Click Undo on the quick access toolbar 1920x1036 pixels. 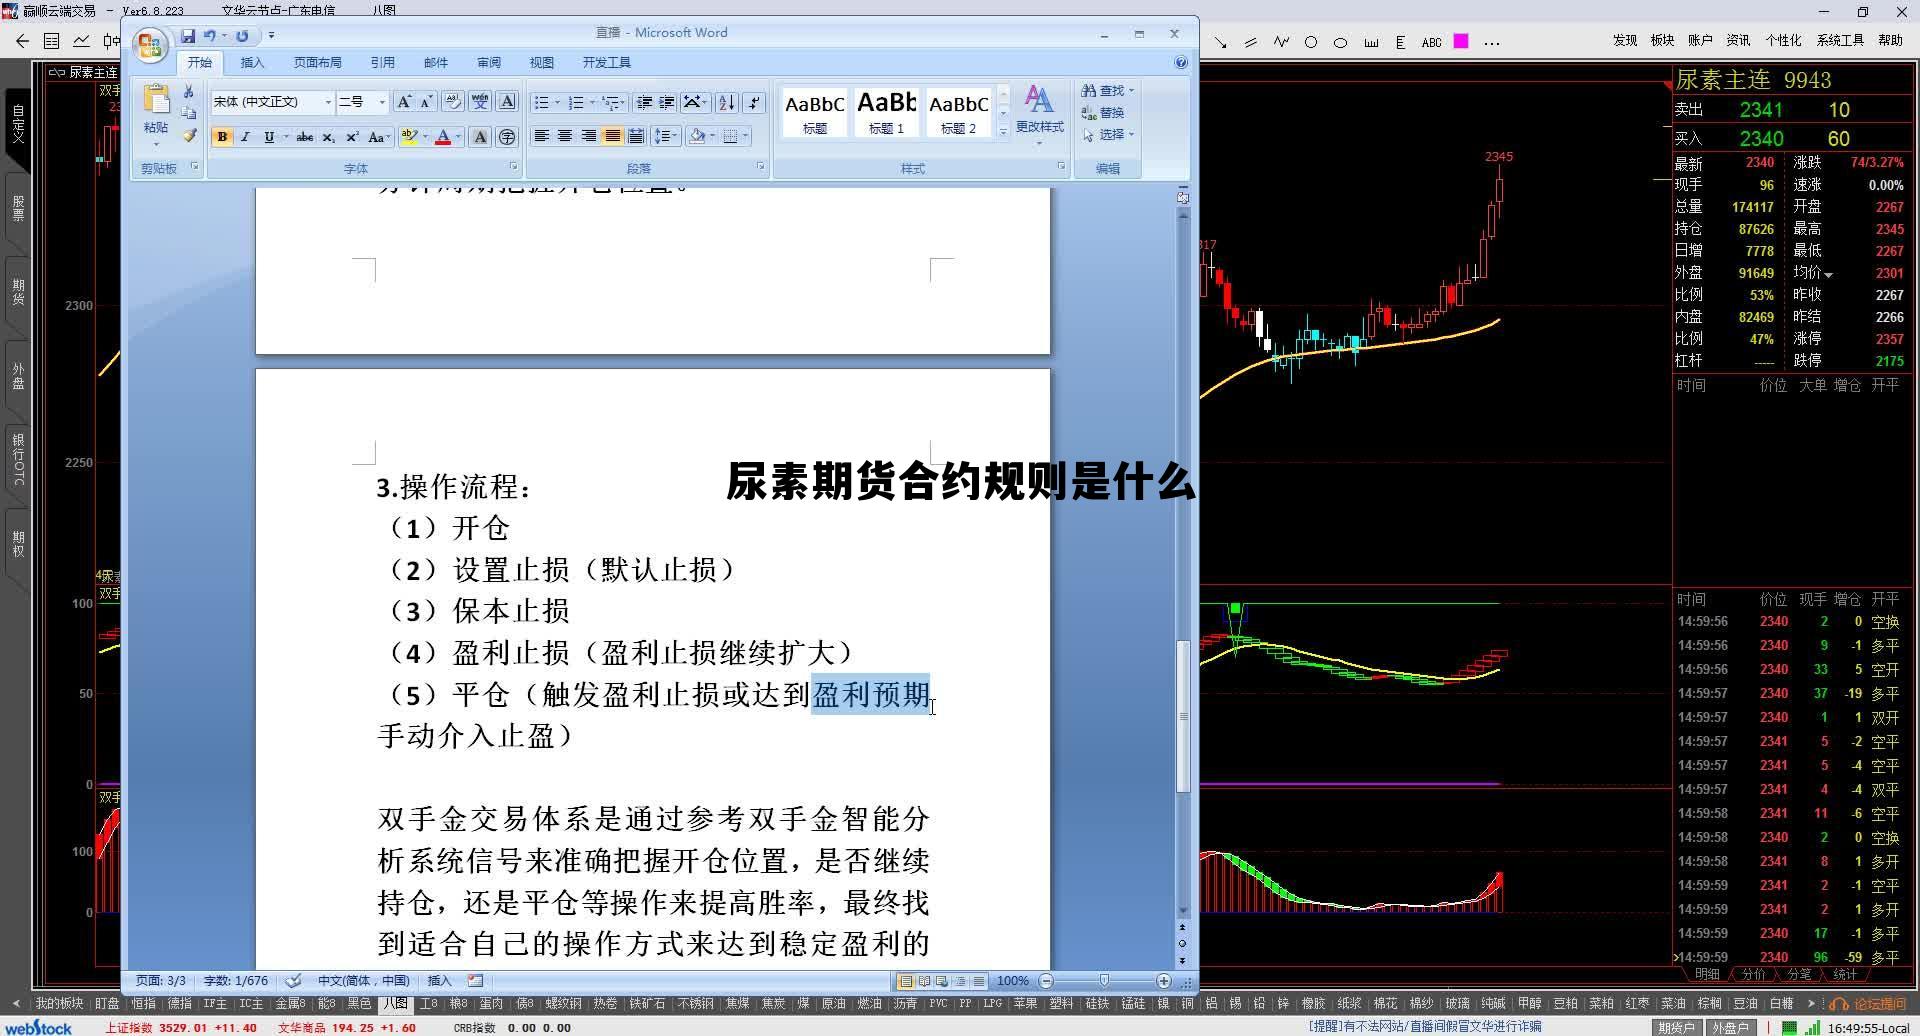coord(210,35)
